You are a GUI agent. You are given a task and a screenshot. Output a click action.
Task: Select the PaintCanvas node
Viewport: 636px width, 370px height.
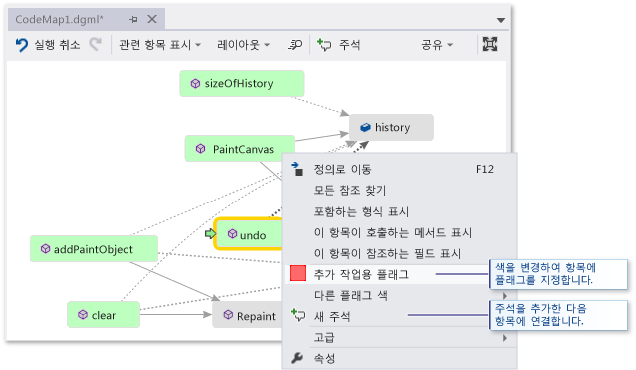pos(240,149)
